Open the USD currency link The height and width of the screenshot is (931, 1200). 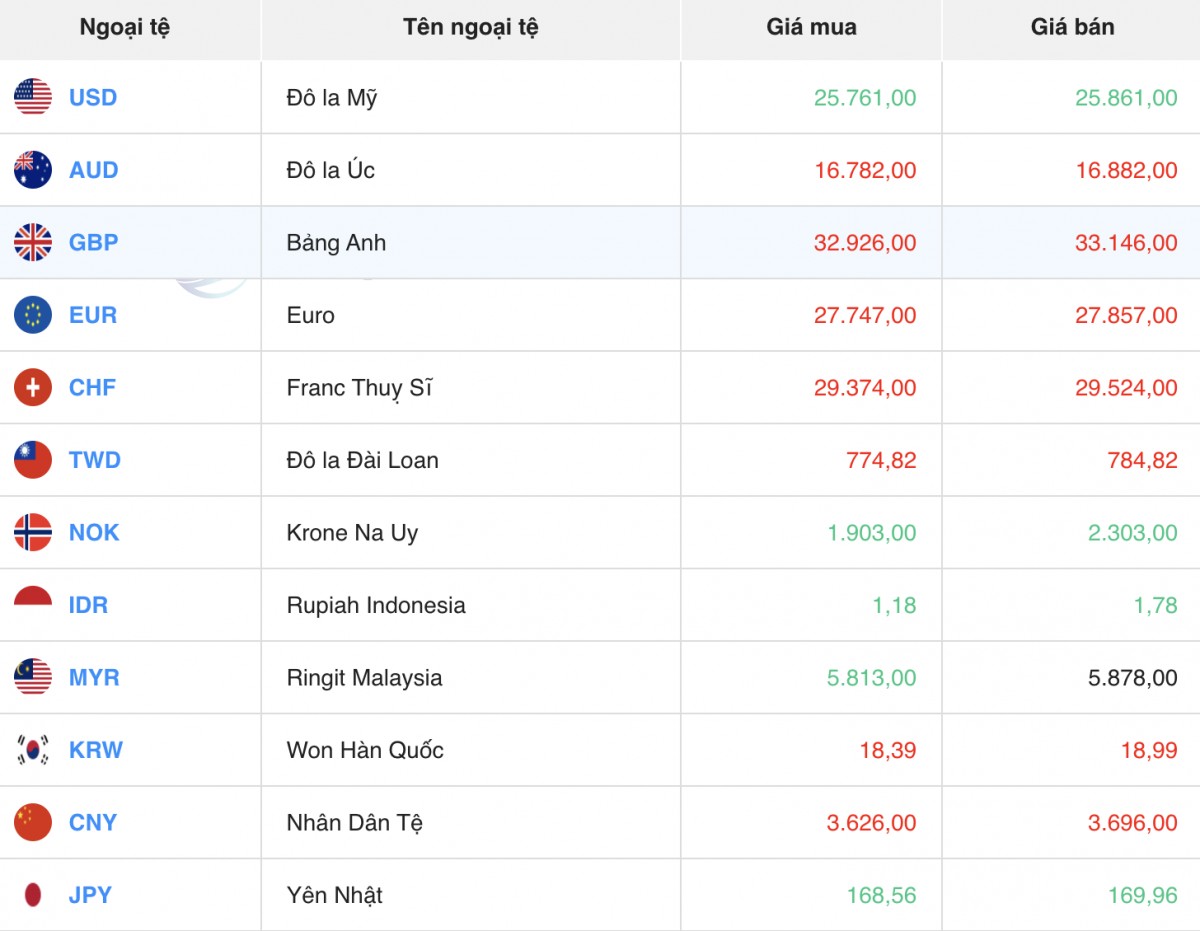pyautogui.click(x=93, y=97)
